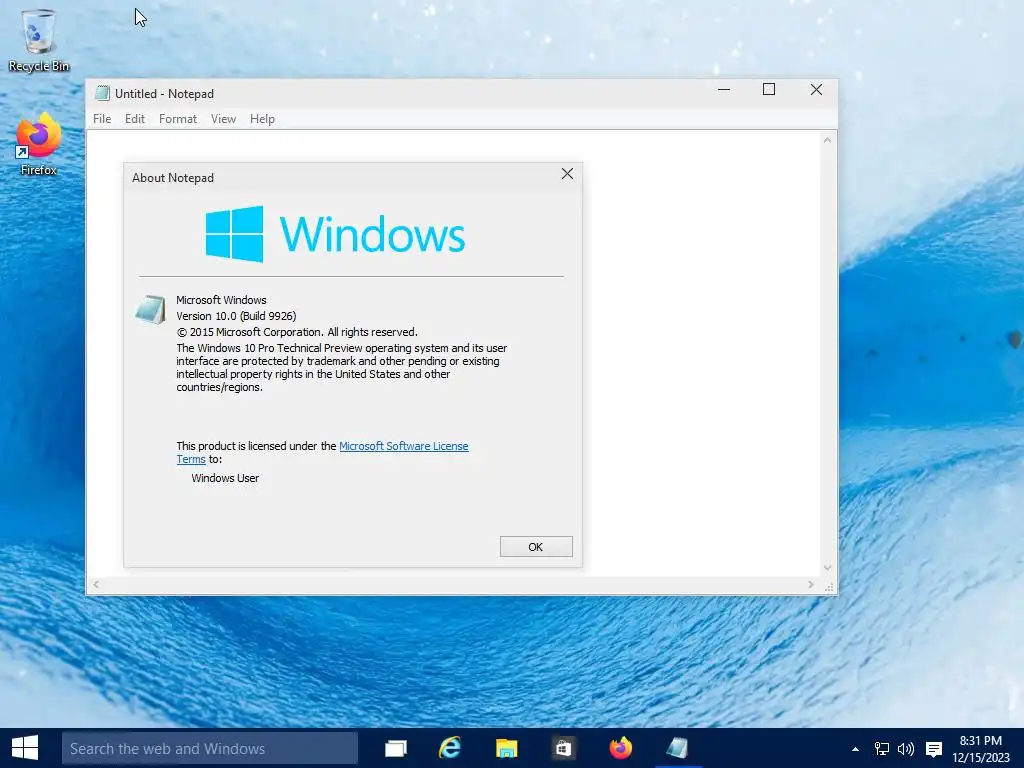Select the Notepad taskbar icon

677,748
